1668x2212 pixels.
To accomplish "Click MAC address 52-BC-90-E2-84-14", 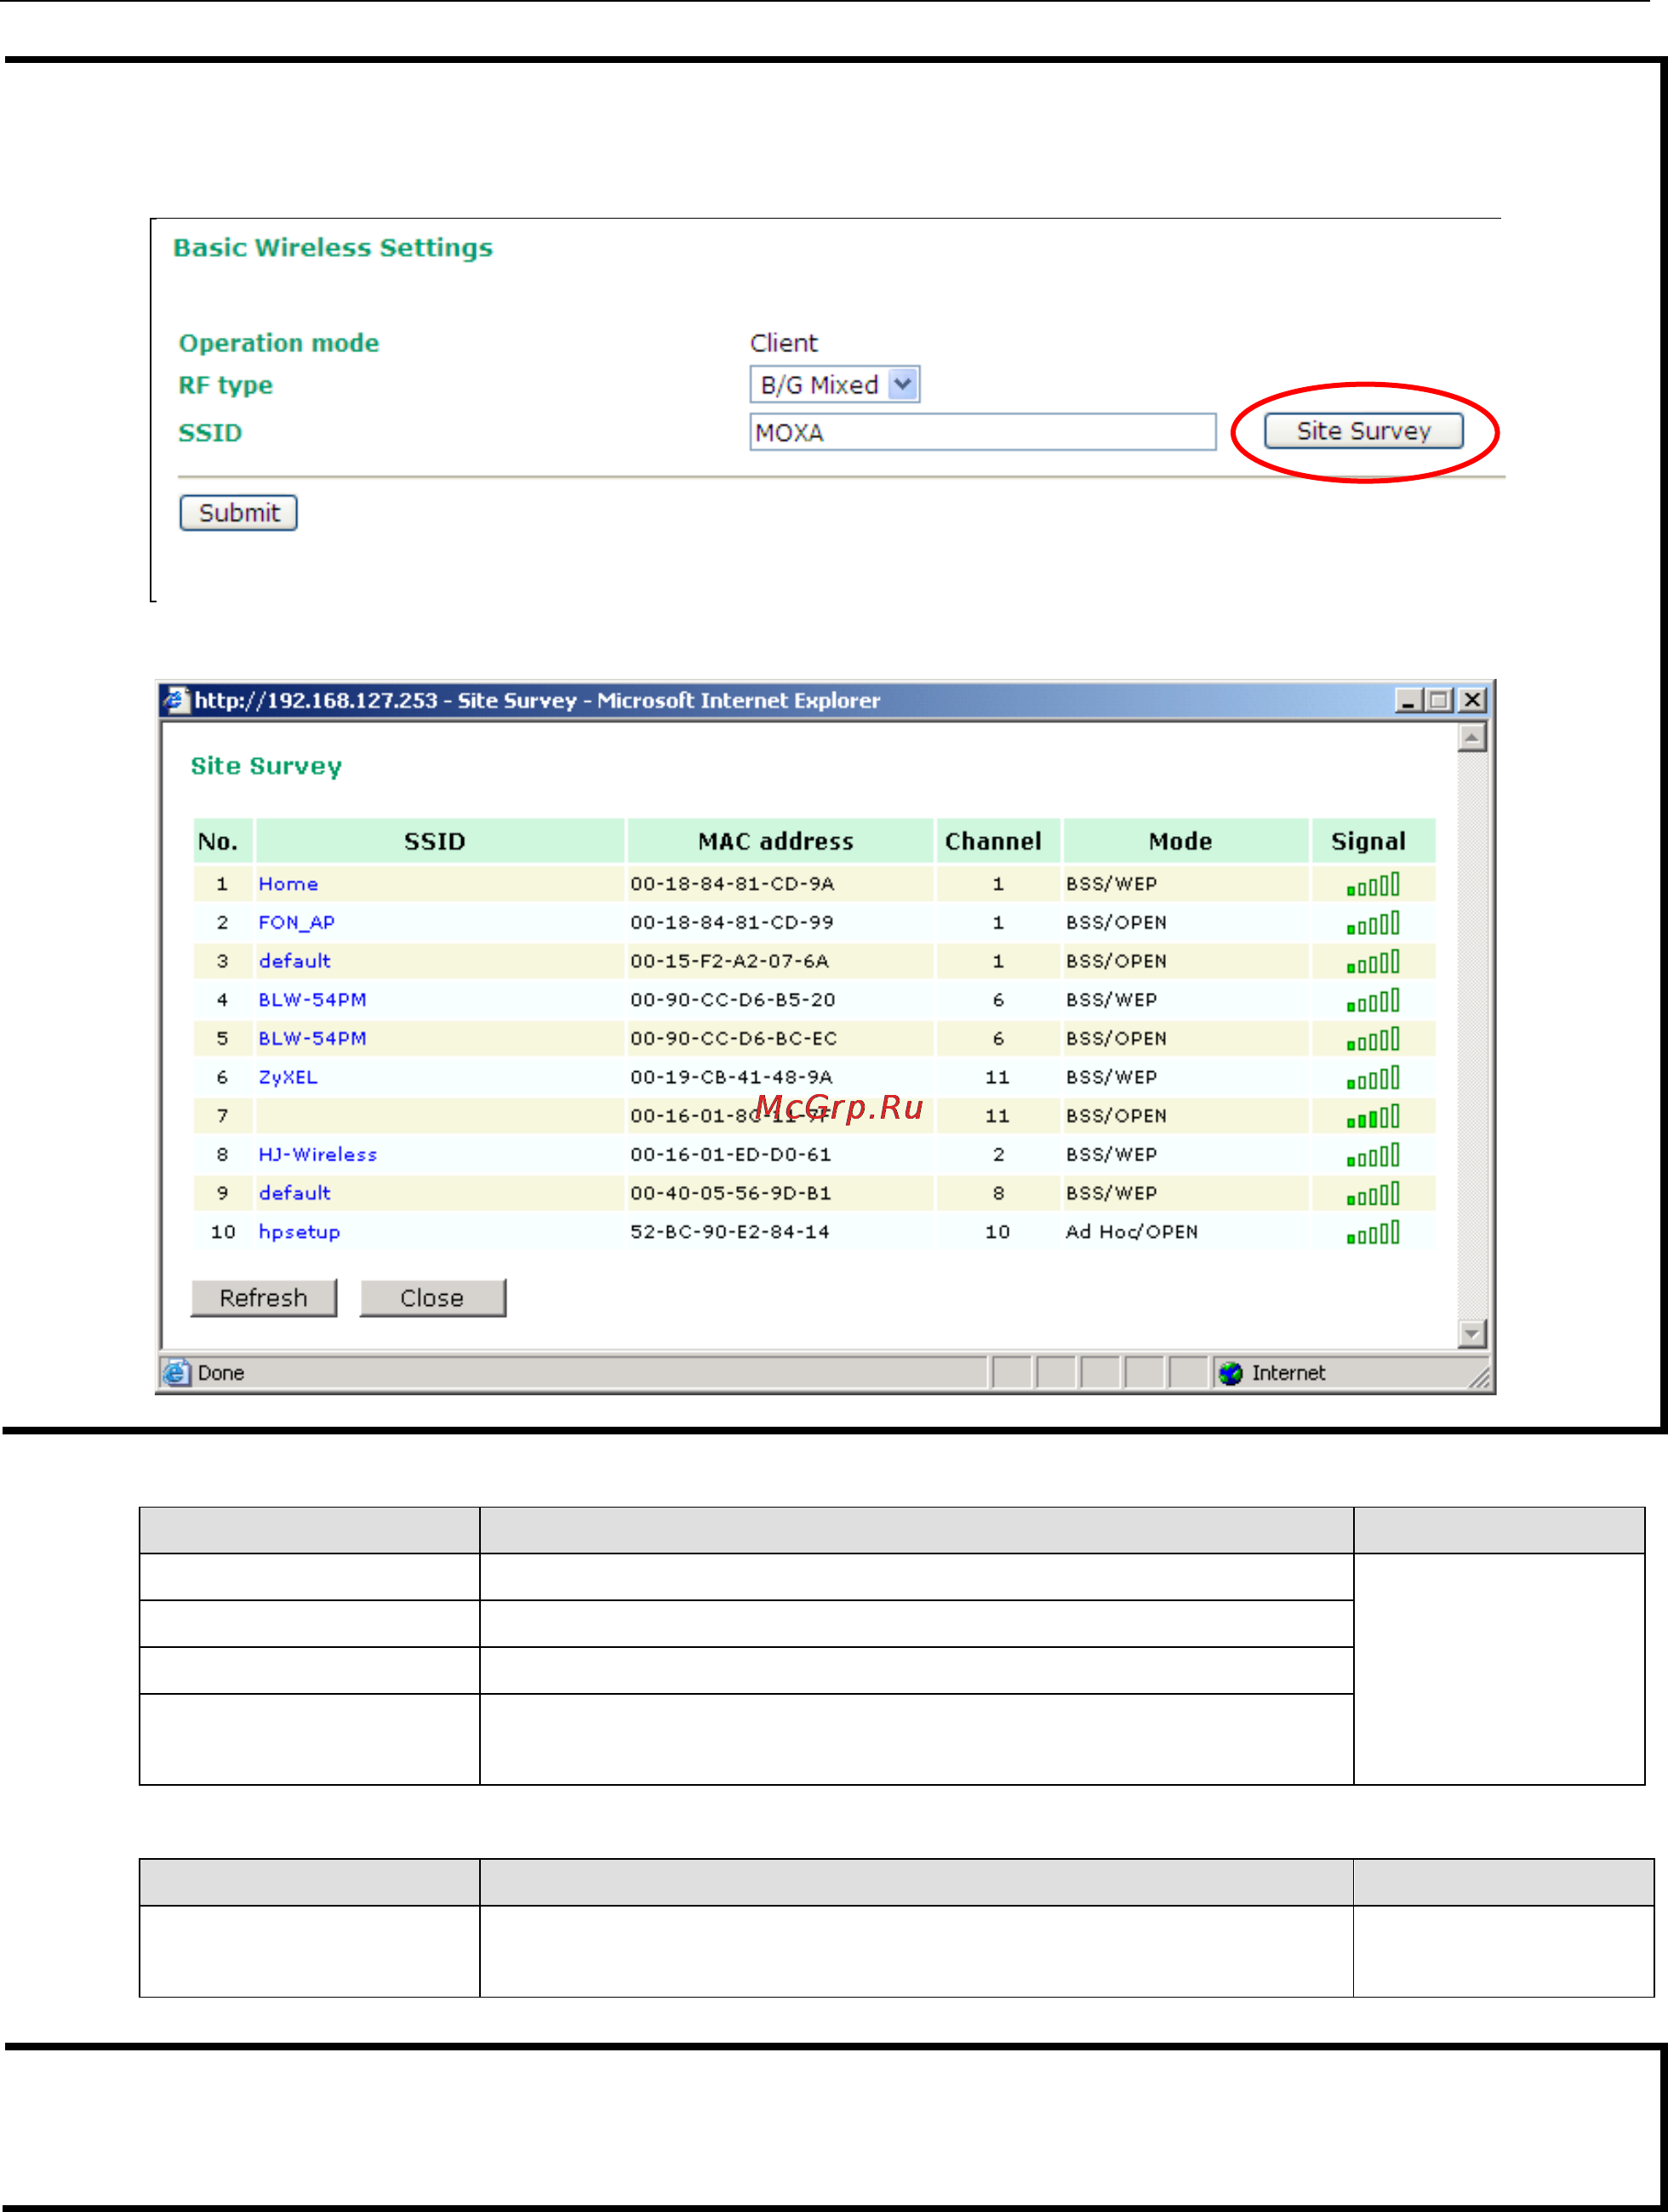I will (730, 1231).
